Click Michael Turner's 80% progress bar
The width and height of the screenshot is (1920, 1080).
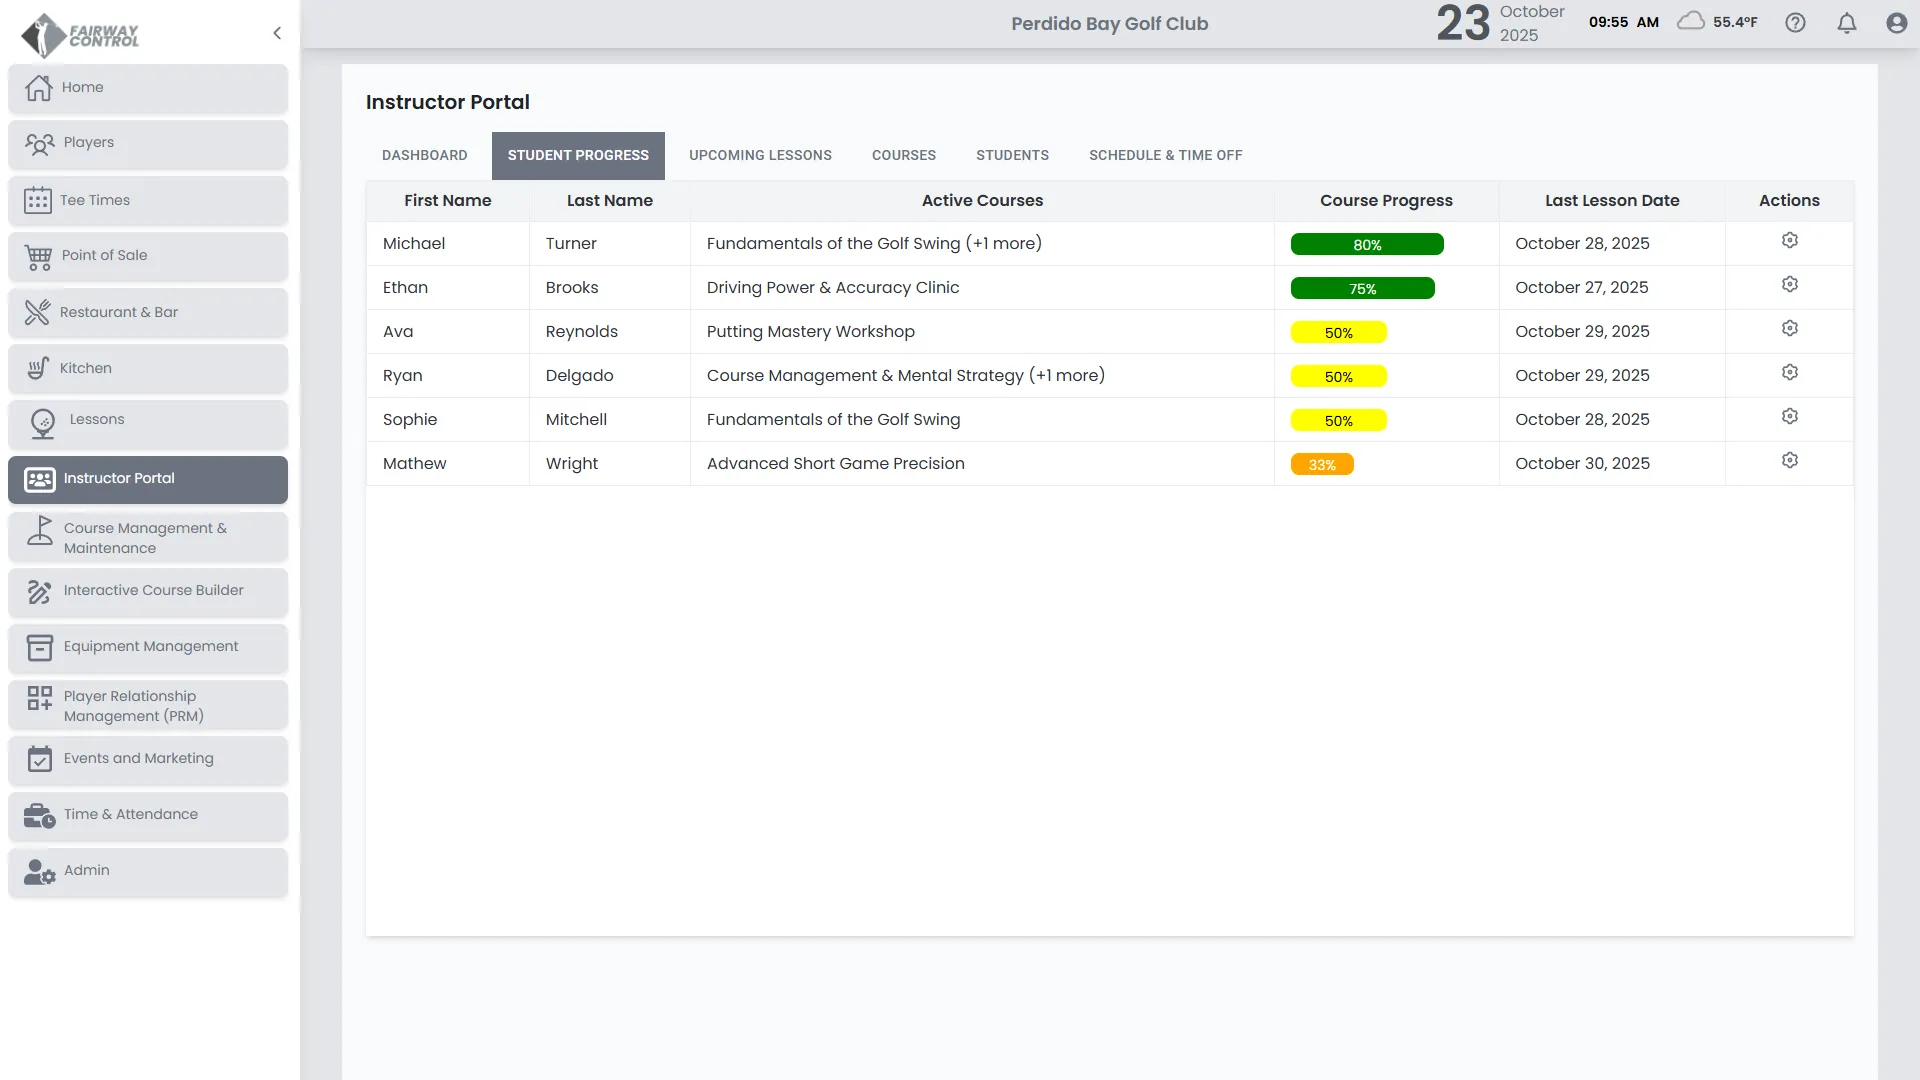(1366, 245)
